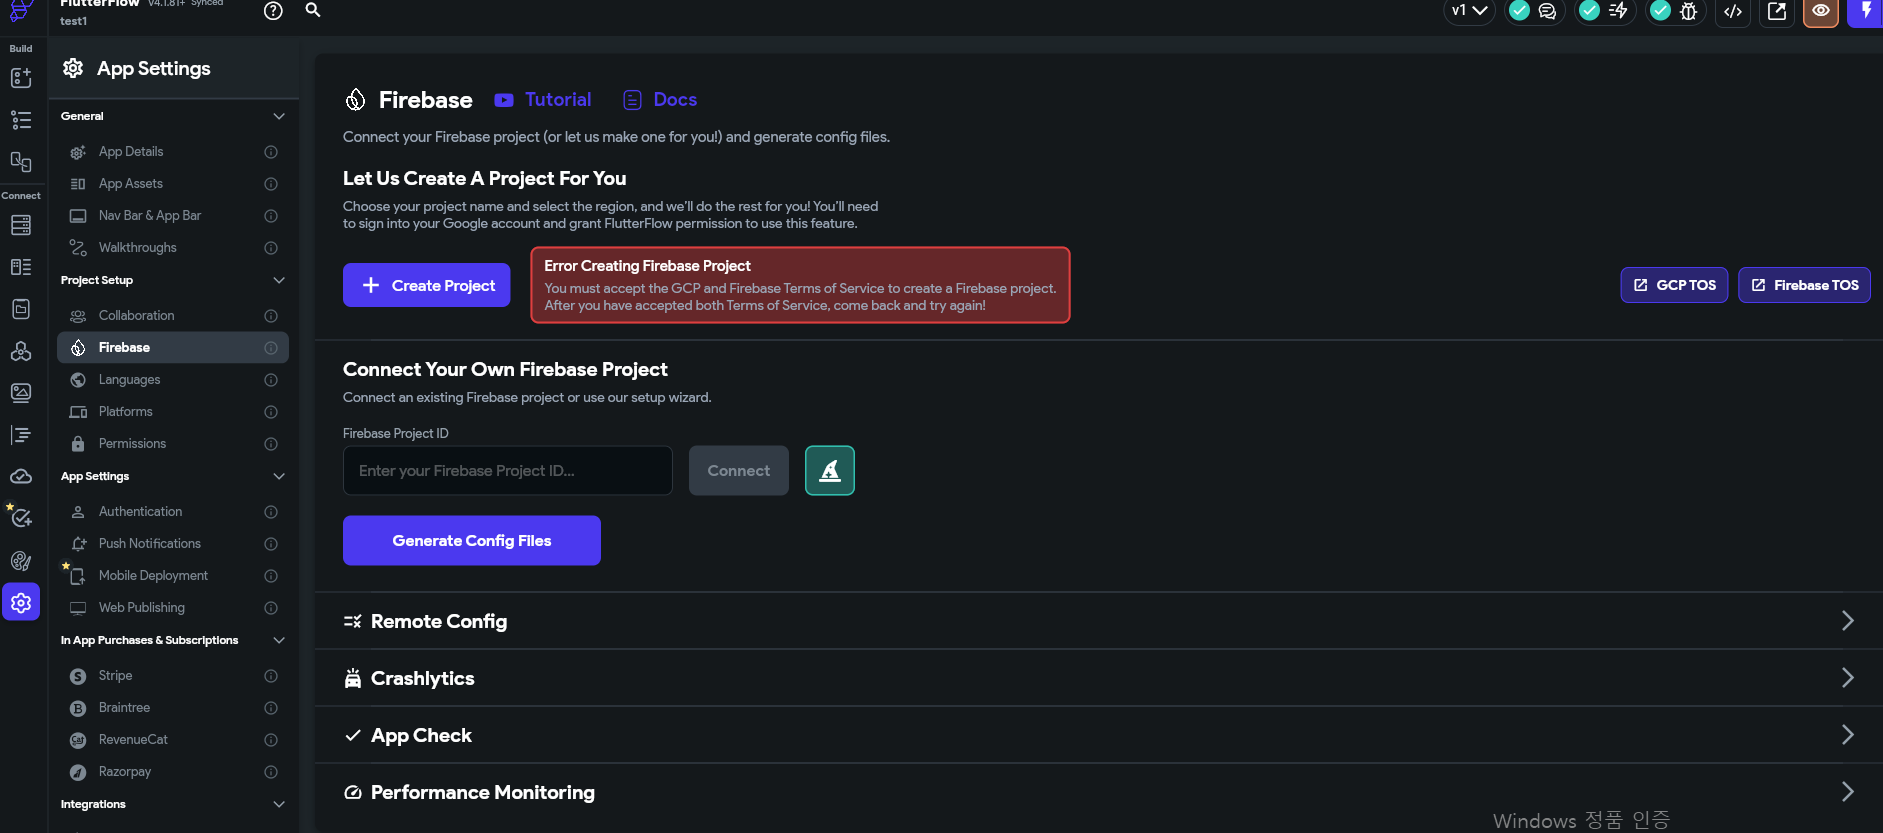Viewport: 1883px width, 833px height.
Task: Click the Create Project button
Action: tap(427, 285)
